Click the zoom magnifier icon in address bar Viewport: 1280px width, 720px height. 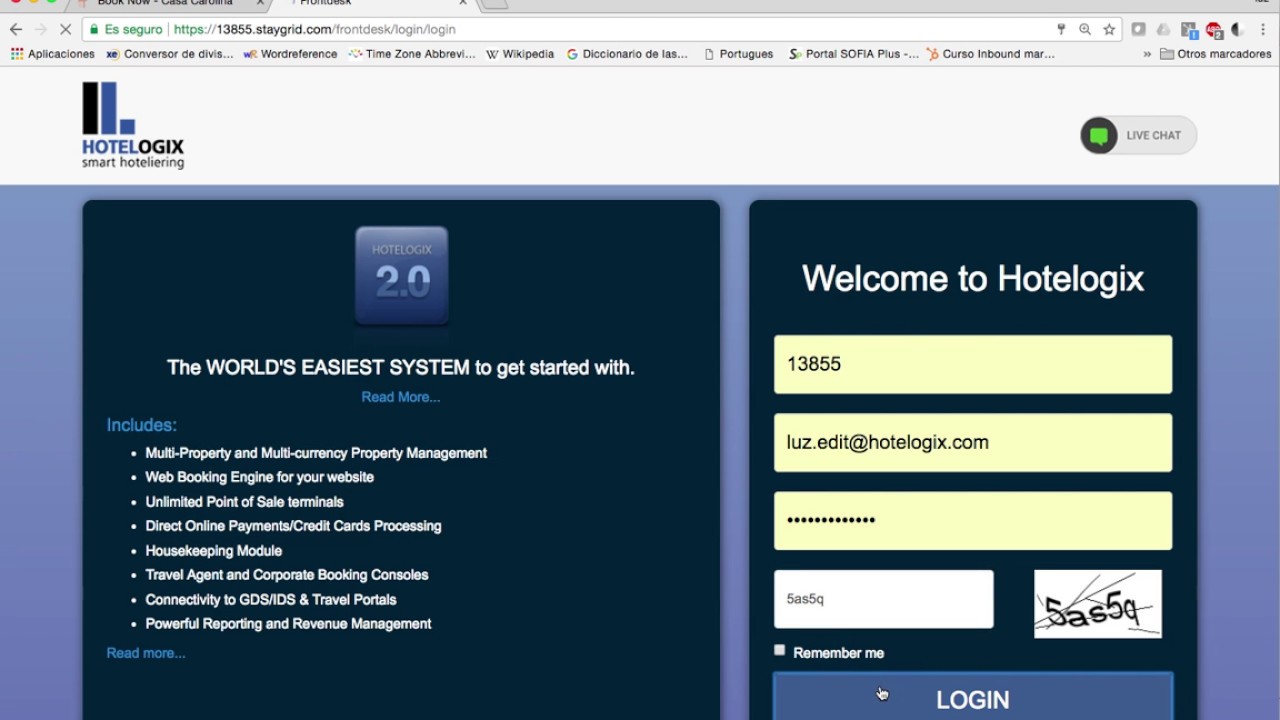[x=1085, y=30]
